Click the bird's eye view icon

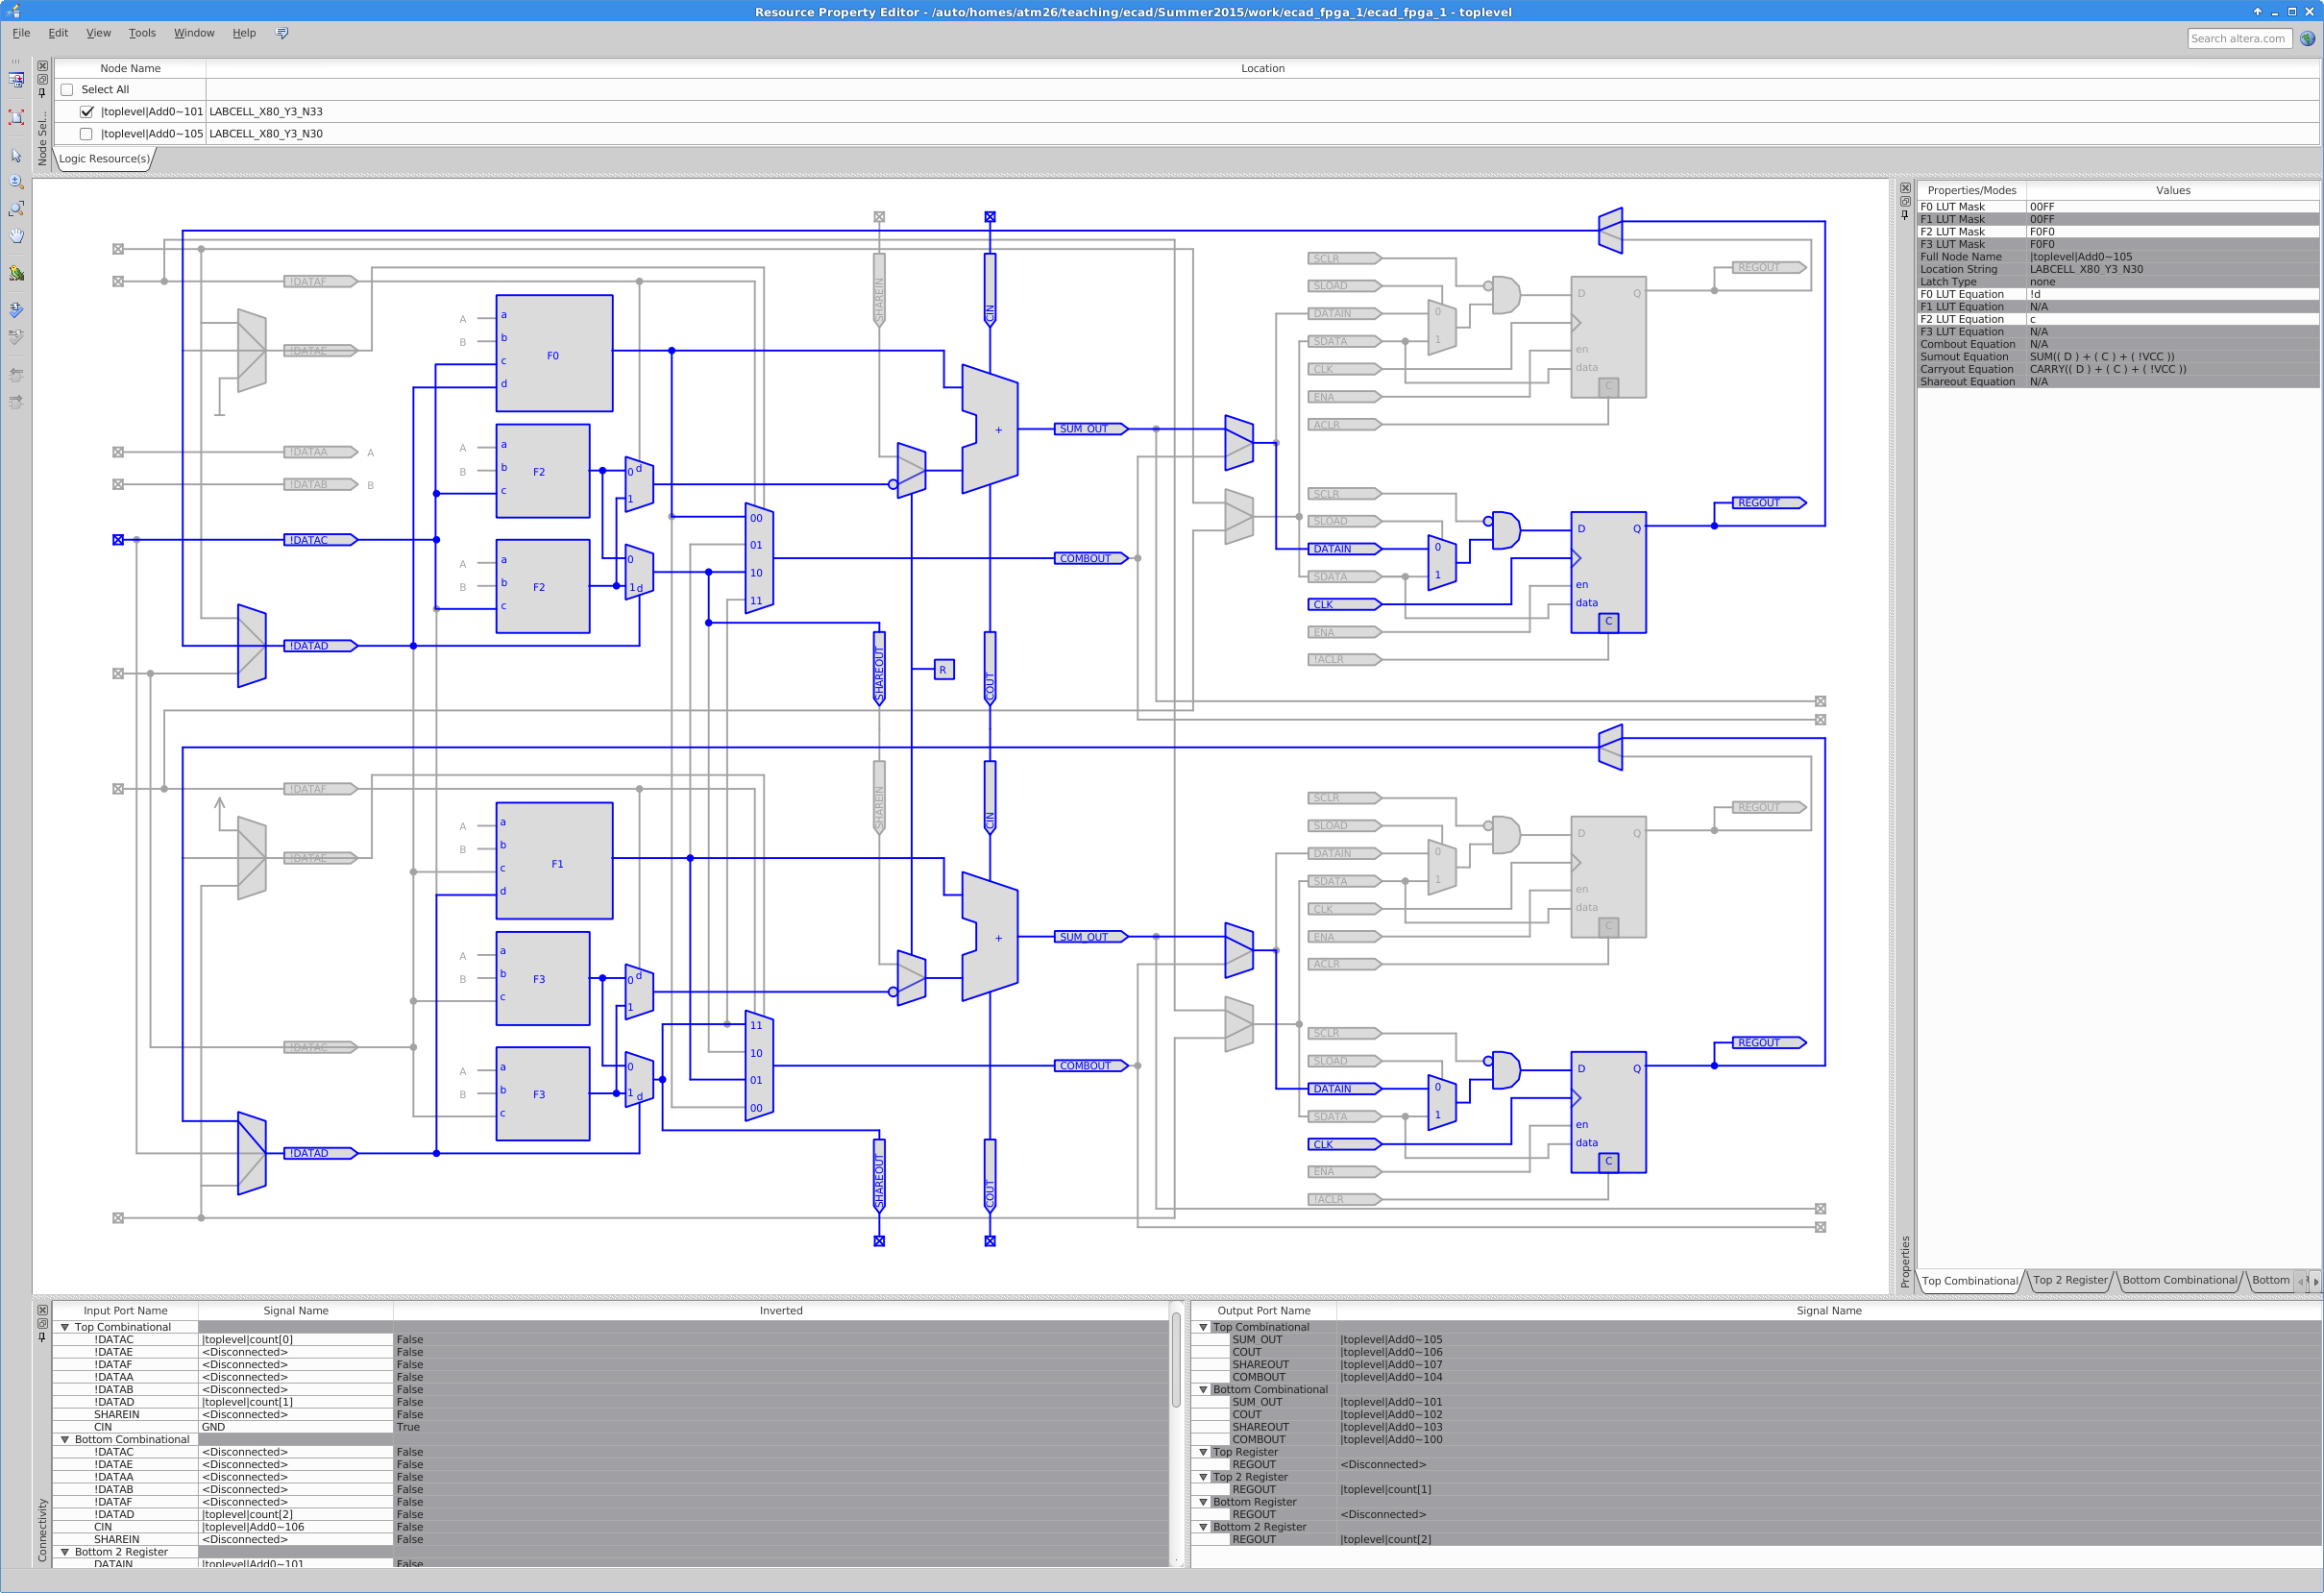pos(16,274)
